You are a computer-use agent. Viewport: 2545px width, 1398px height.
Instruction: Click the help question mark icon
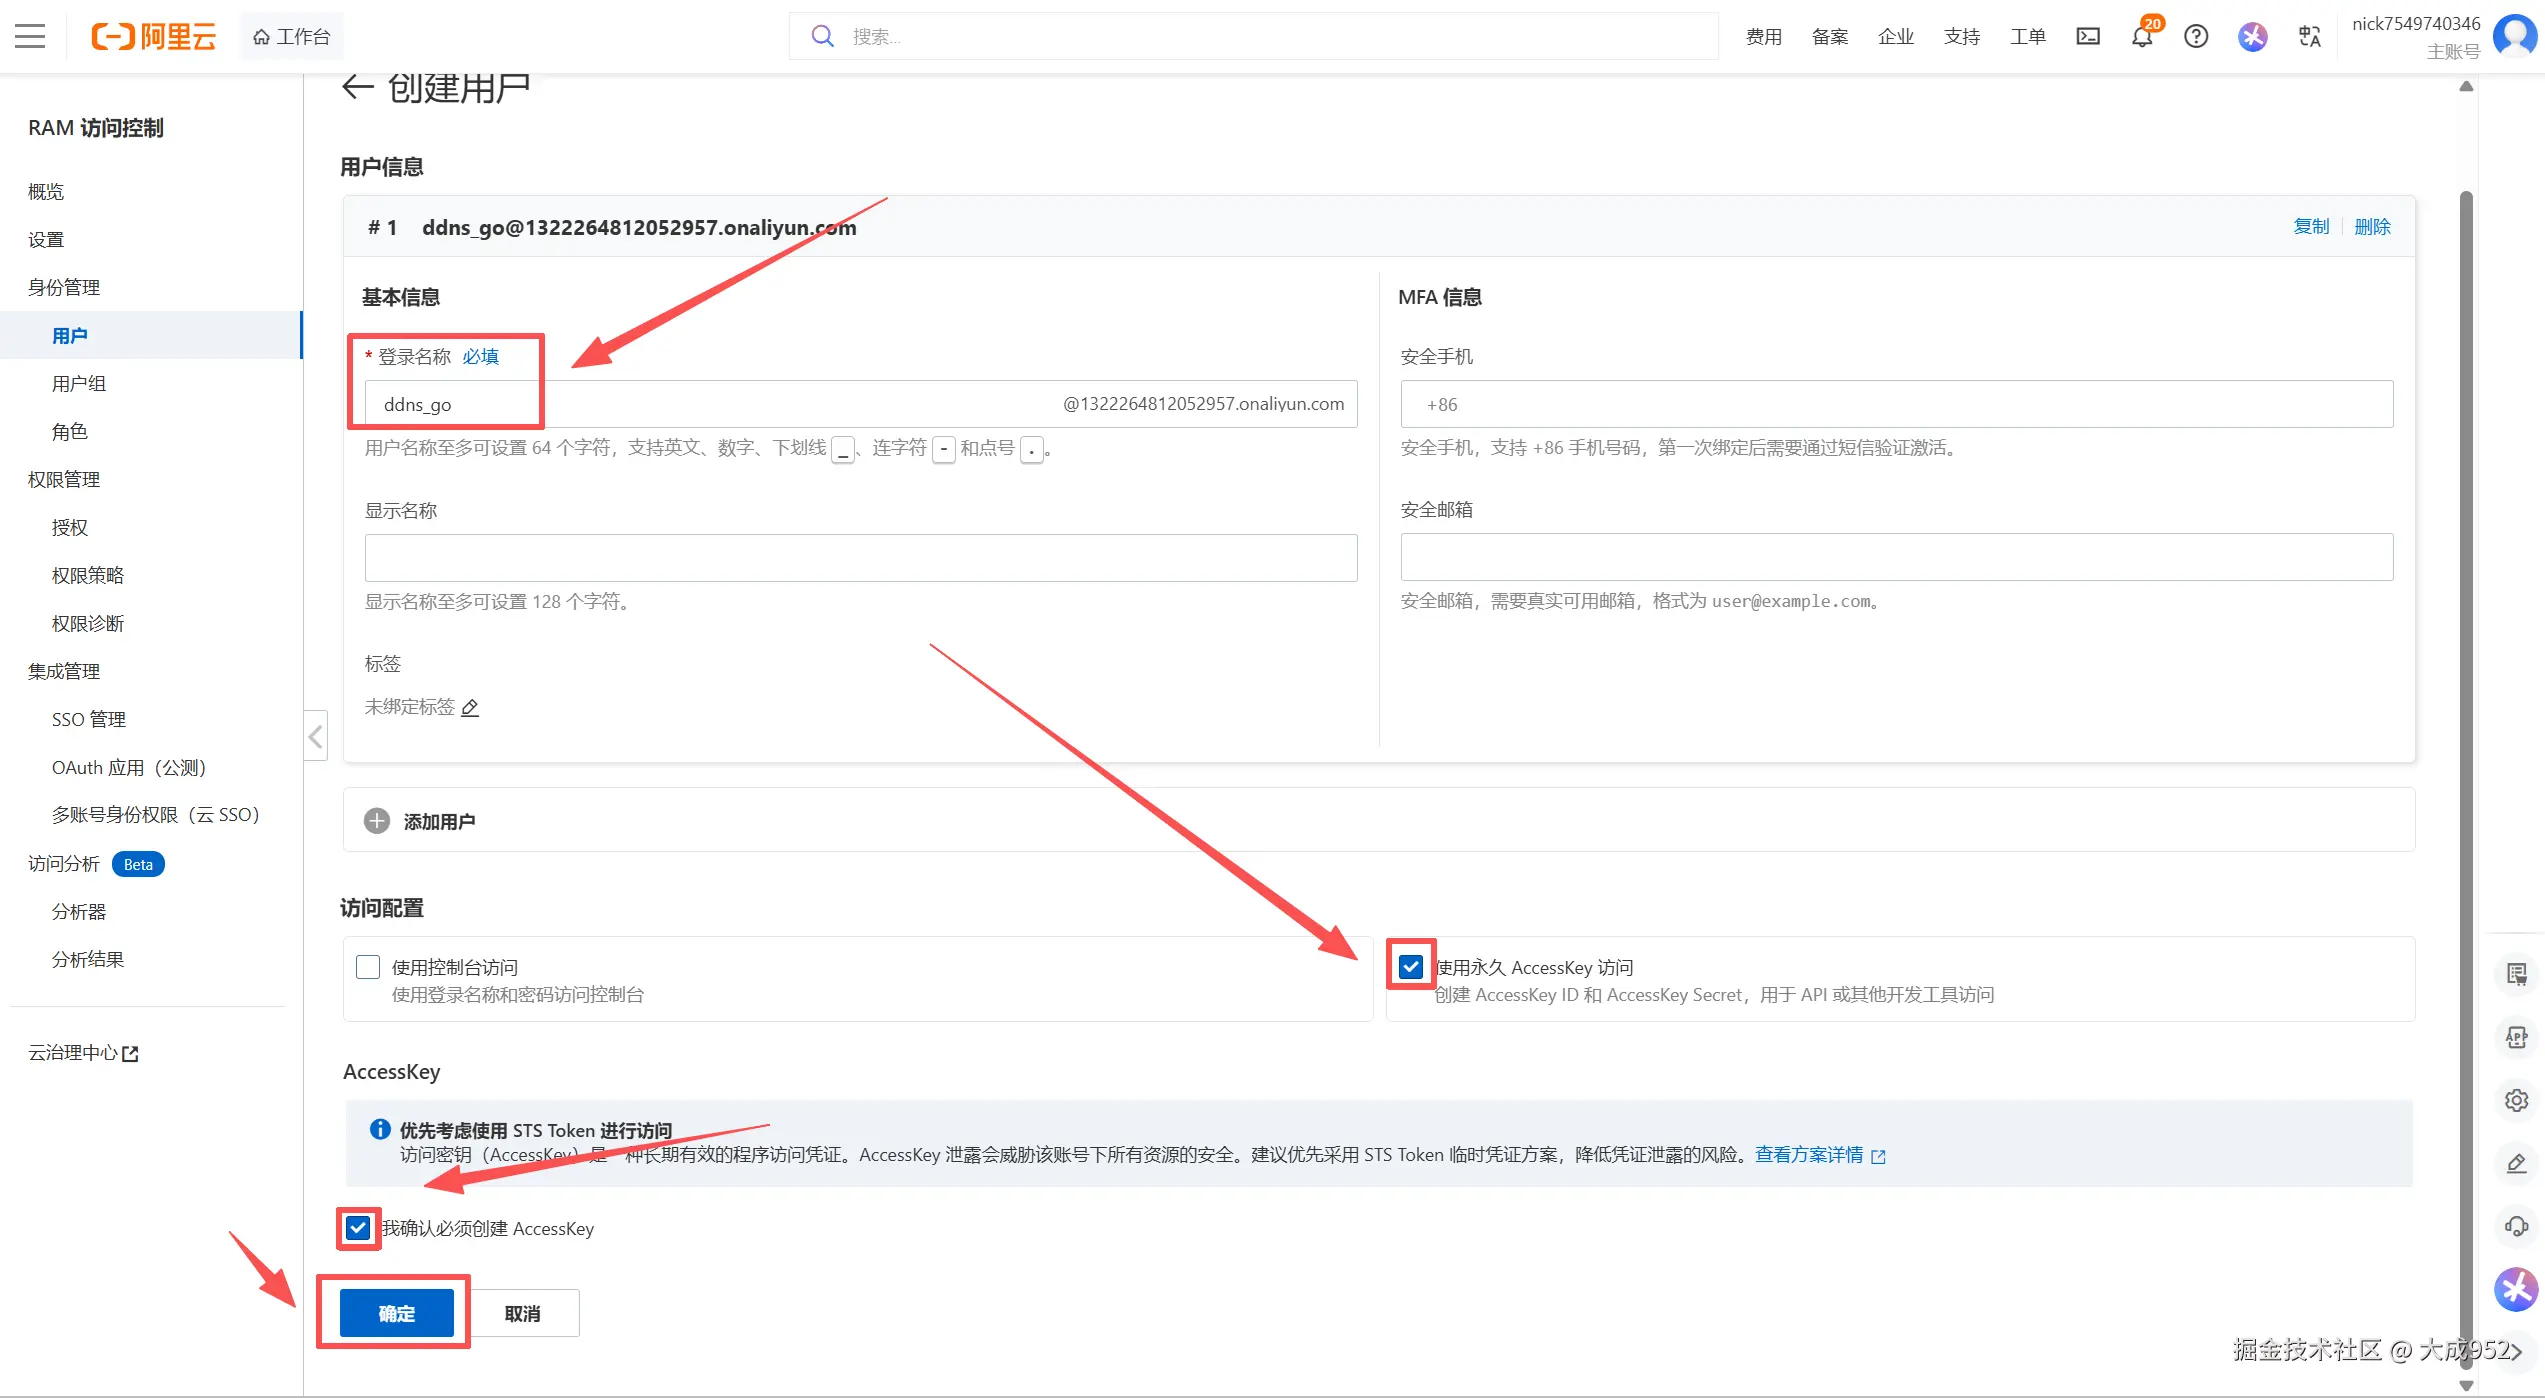pyautogui.click(x=2196, y=37)
